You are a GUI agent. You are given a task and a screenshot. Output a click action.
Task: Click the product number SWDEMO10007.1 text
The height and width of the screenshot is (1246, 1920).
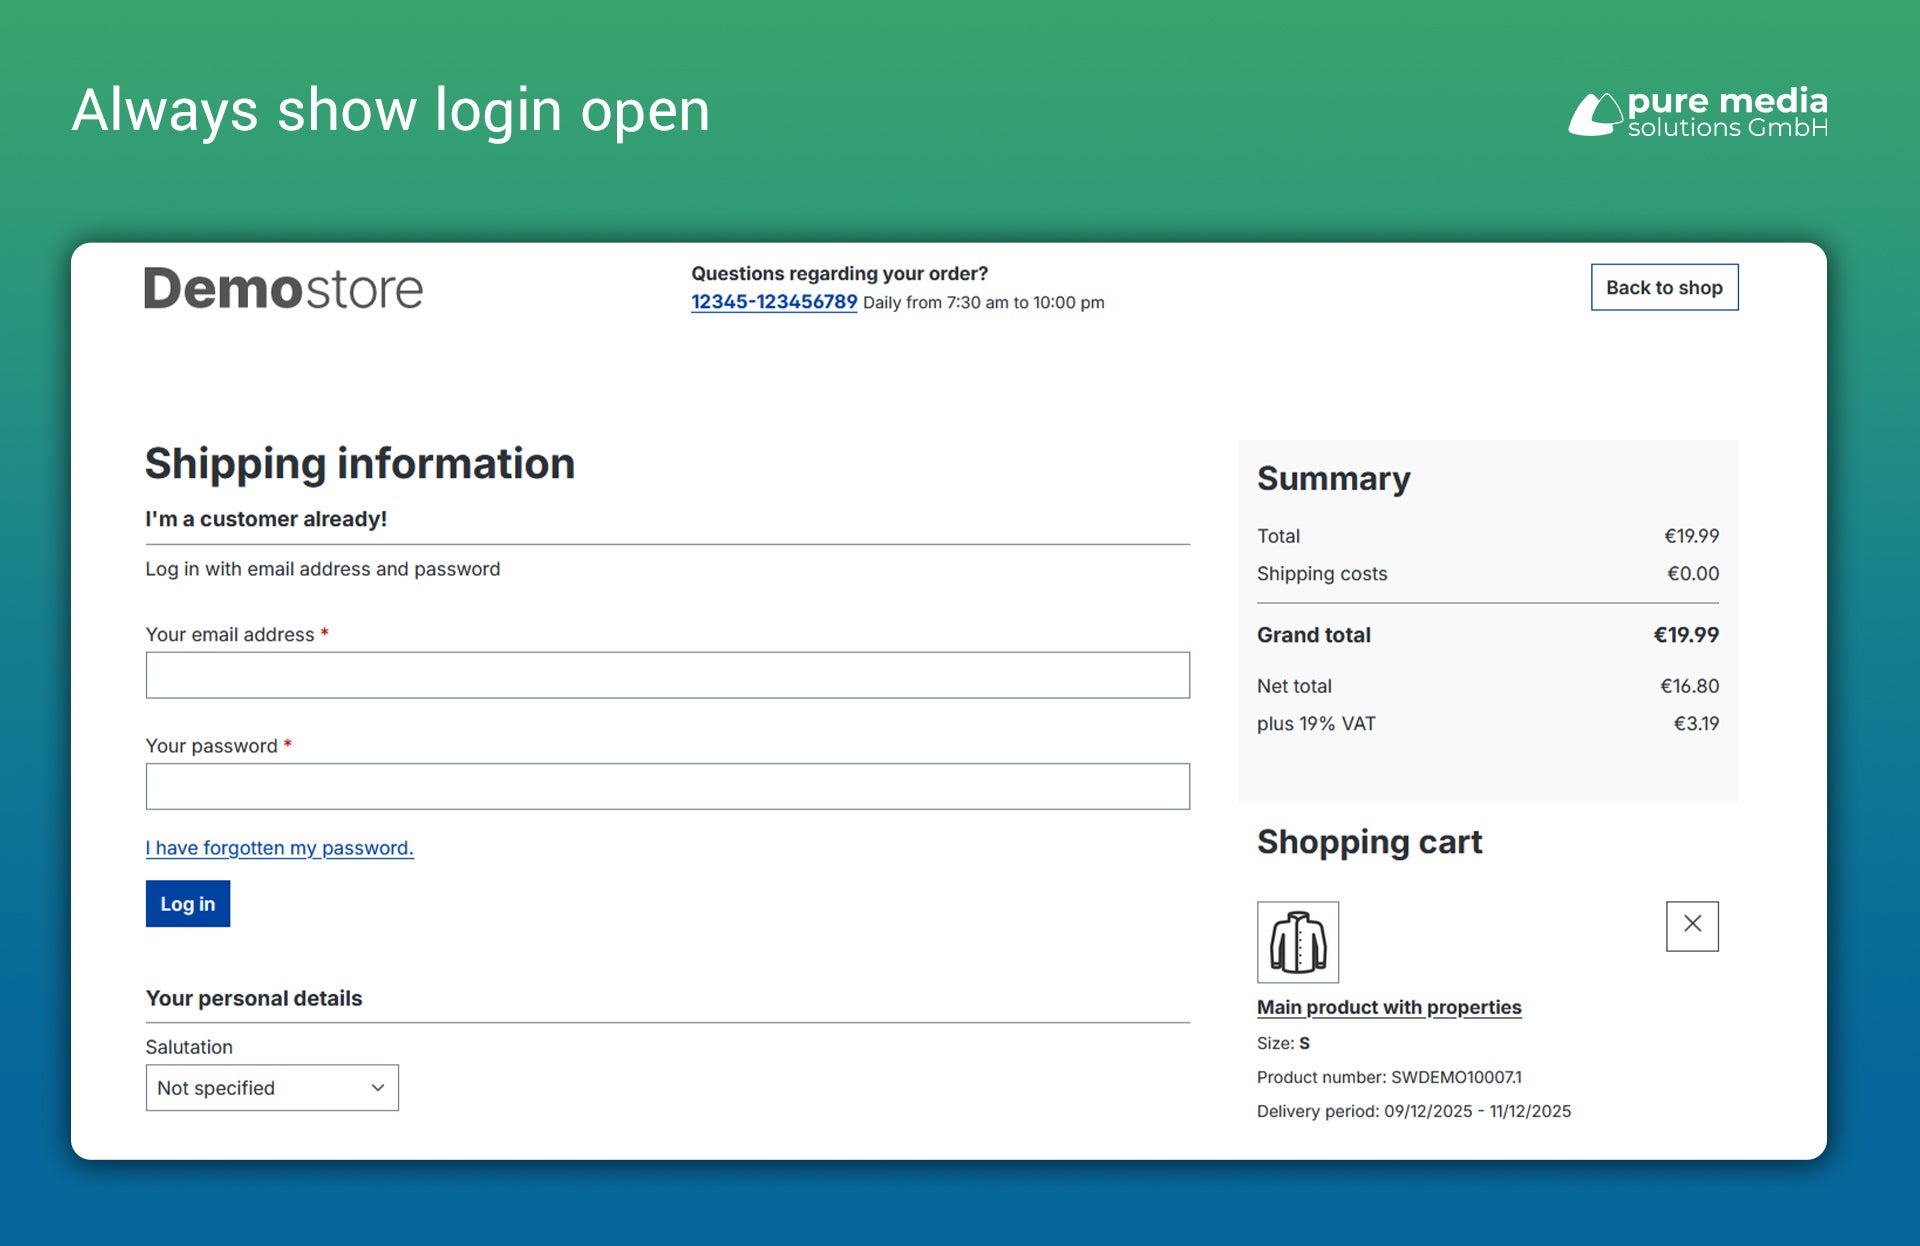[1387, 1077]
